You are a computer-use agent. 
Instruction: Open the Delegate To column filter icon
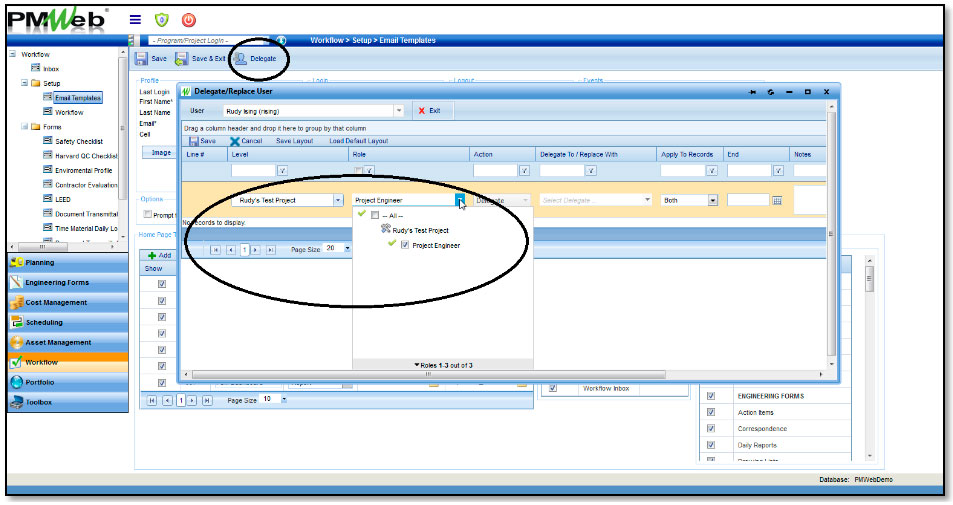point(590,171)
